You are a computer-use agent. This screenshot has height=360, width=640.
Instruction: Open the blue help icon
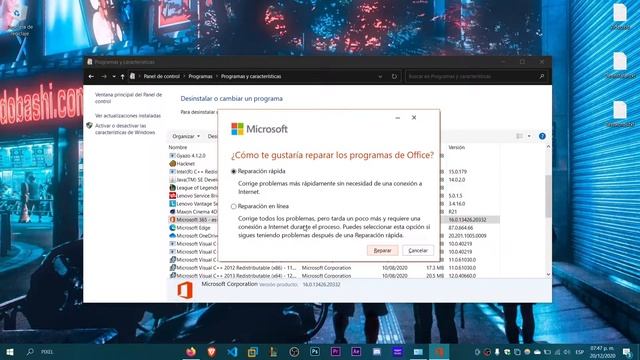tap(542, 136)
